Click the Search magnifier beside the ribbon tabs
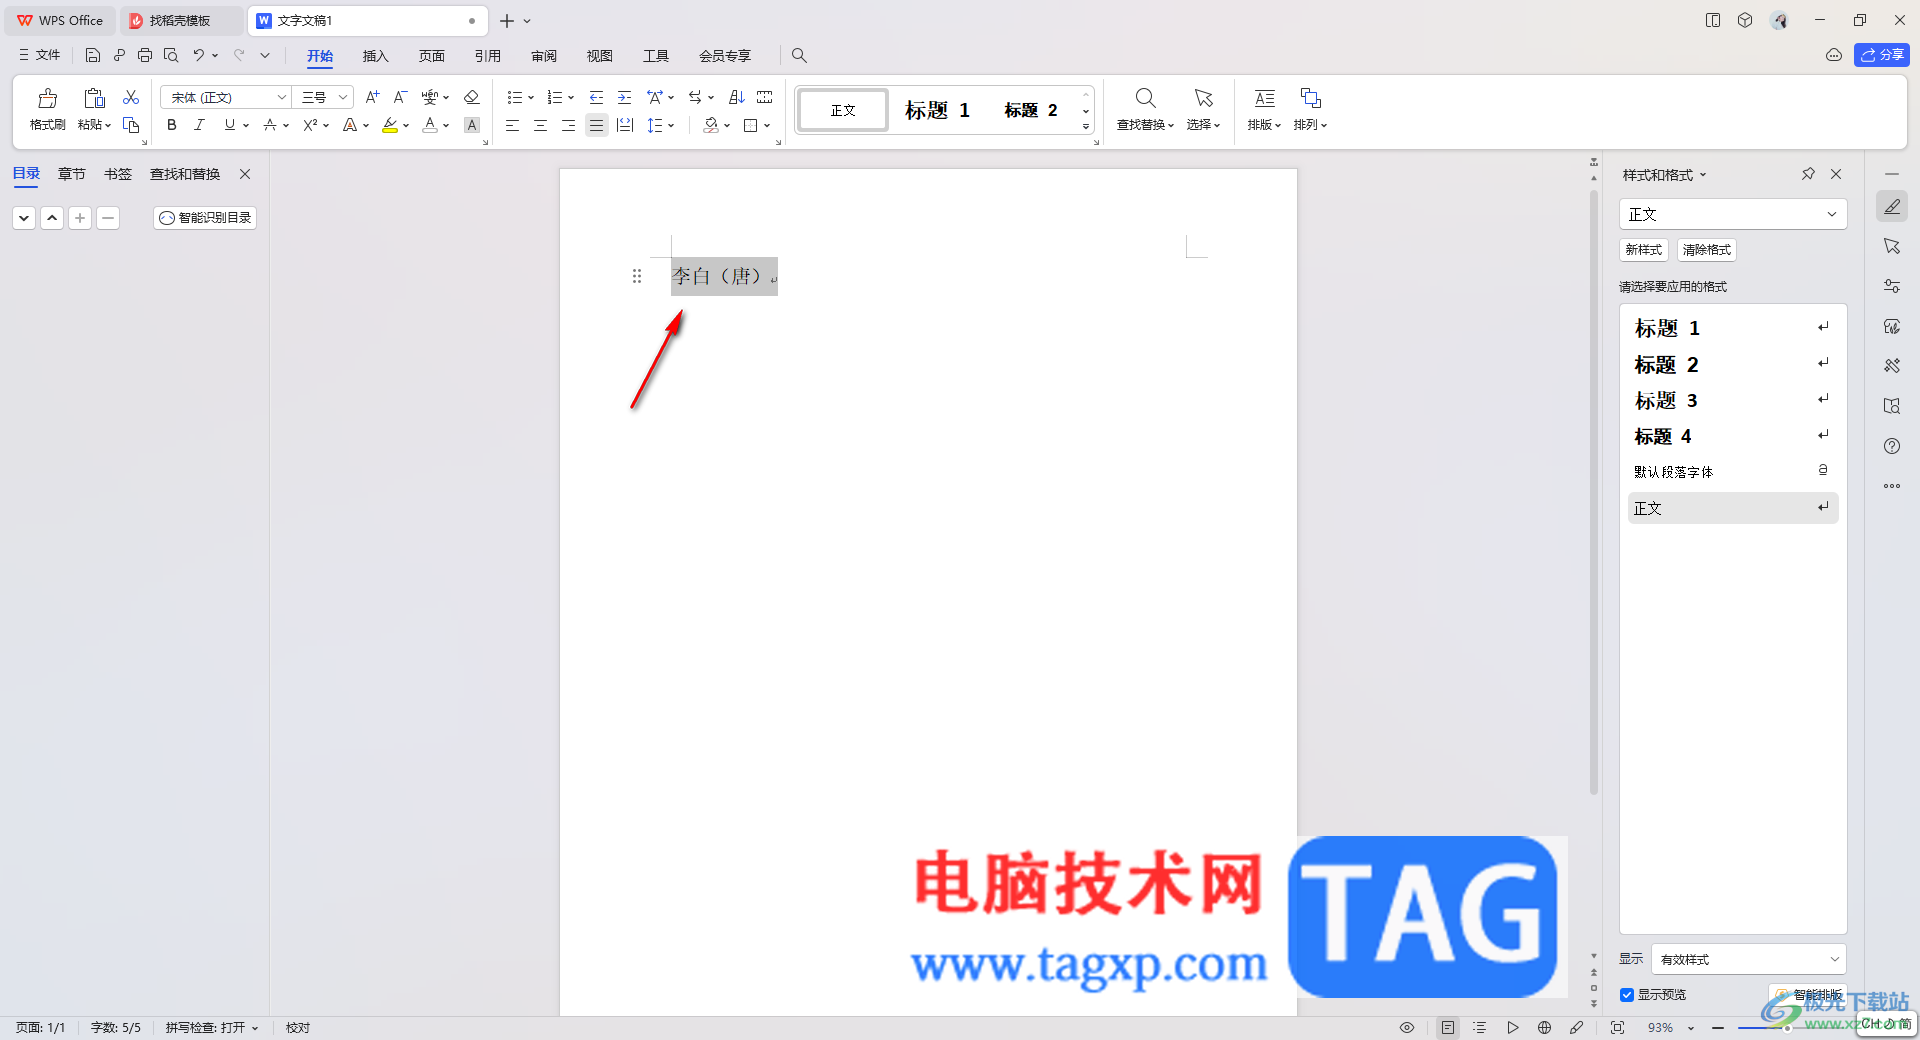The width and height of the screenshot is (1920, 1040). tap(799, 56)
